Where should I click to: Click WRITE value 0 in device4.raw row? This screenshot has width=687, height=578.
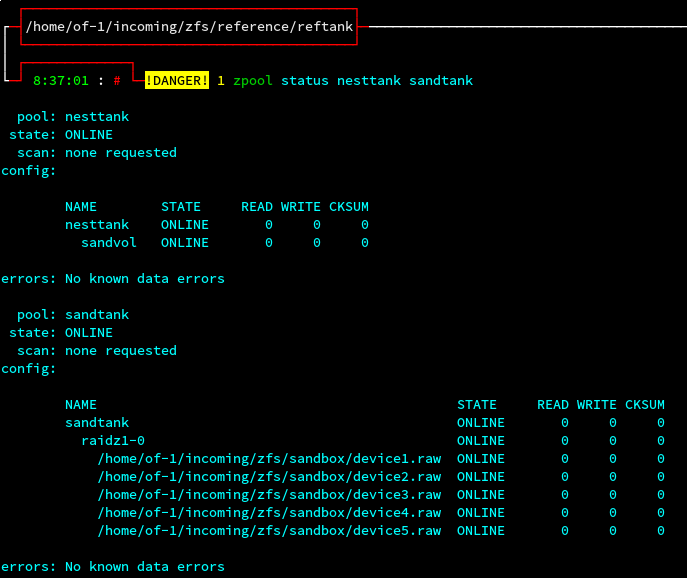tap(613, 513)
